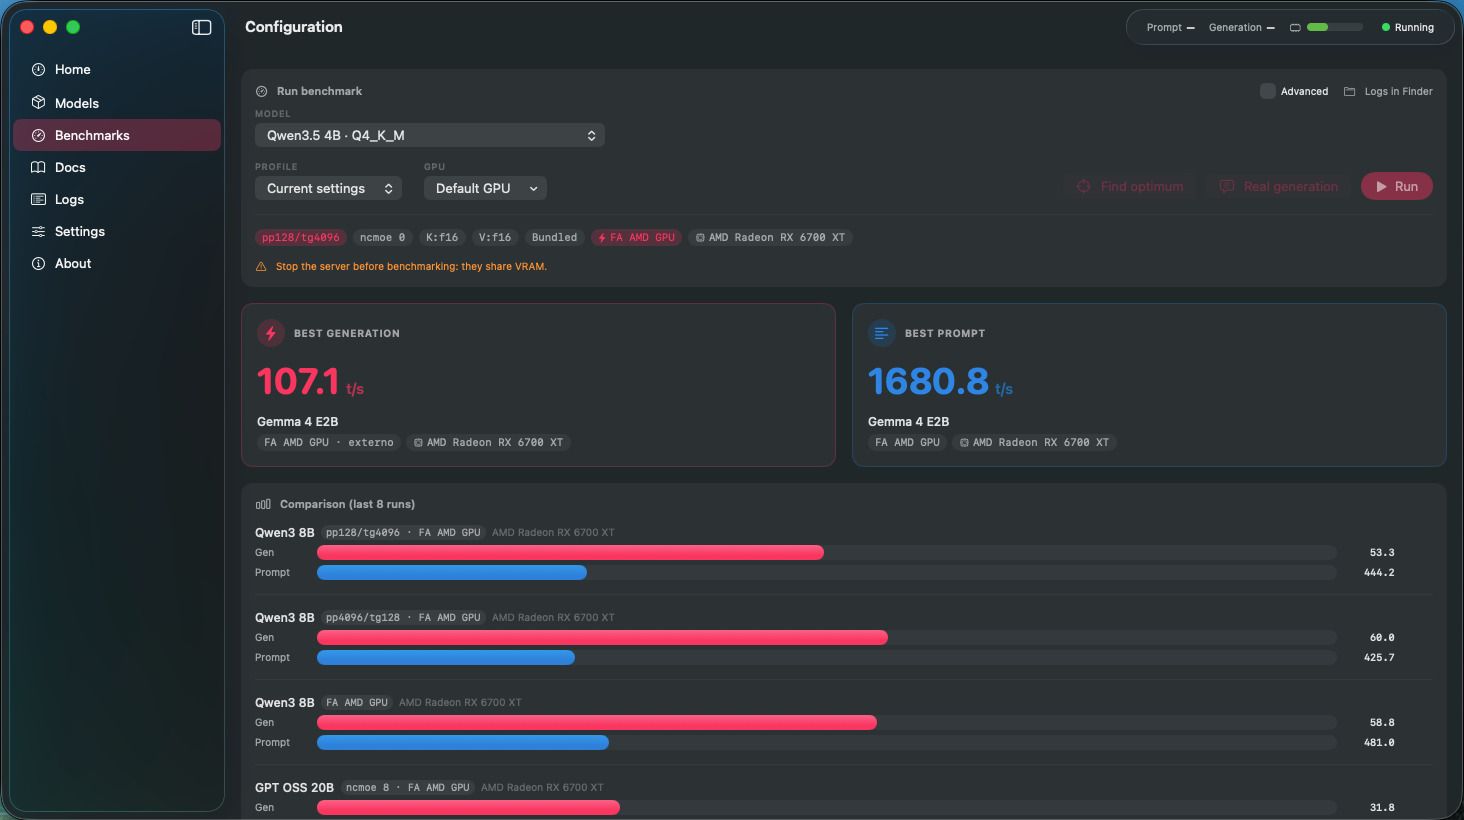Click the Gen bar valued 60.0
The width and height of the screenshot is (1464, 820).
coord(602,637)
